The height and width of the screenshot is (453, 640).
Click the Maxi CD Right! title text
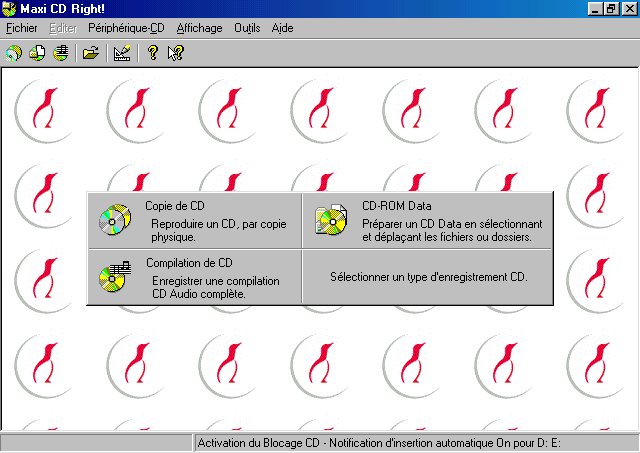click(x=62, y=9)
